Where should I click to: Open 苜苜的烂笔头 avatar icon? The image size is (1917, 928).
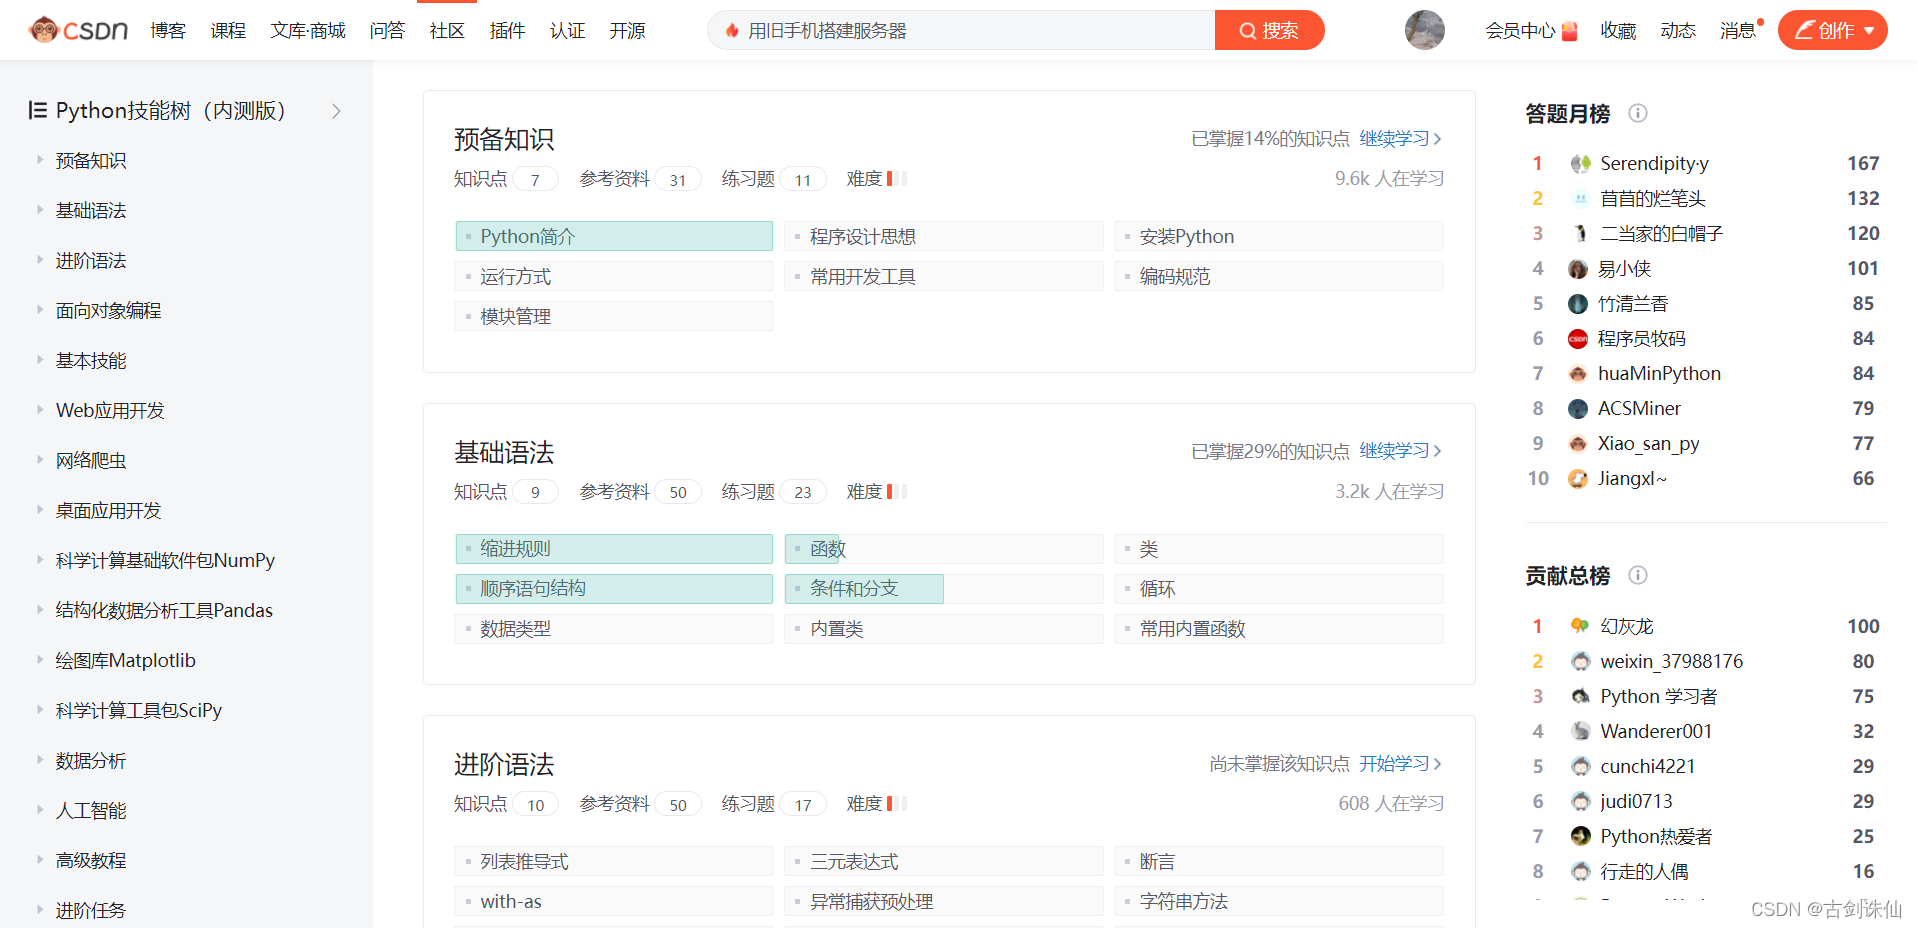[x=1580, y=198]
